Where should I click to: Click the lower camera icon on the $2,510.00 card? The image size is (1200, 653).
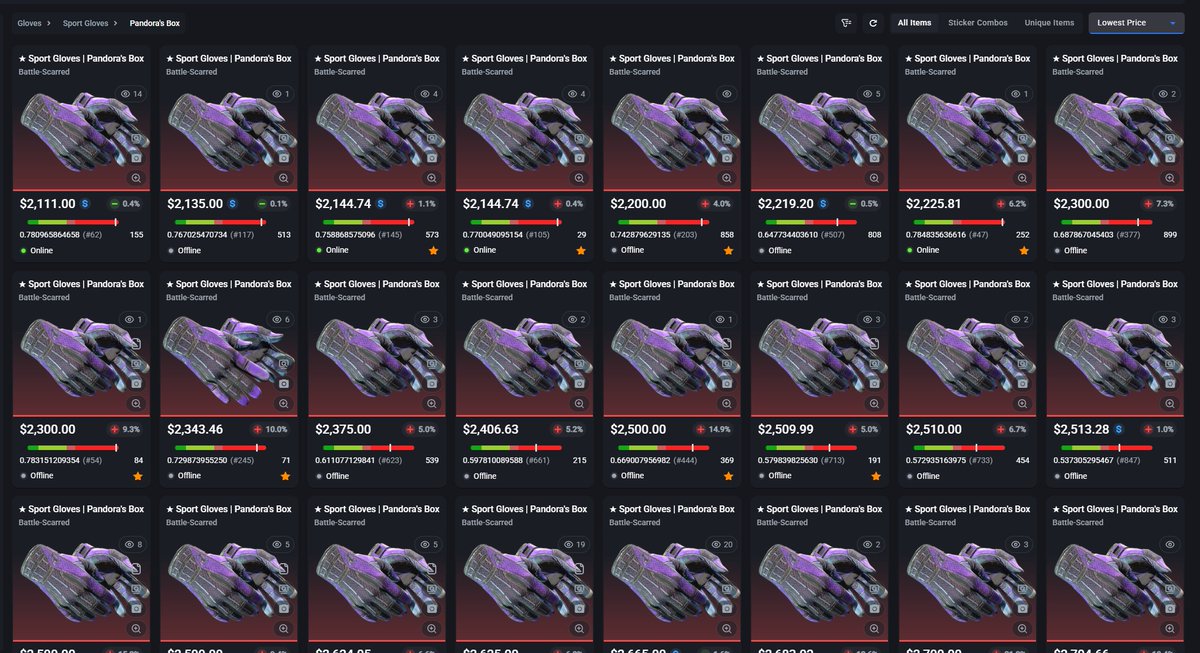tap(1022, 383)
